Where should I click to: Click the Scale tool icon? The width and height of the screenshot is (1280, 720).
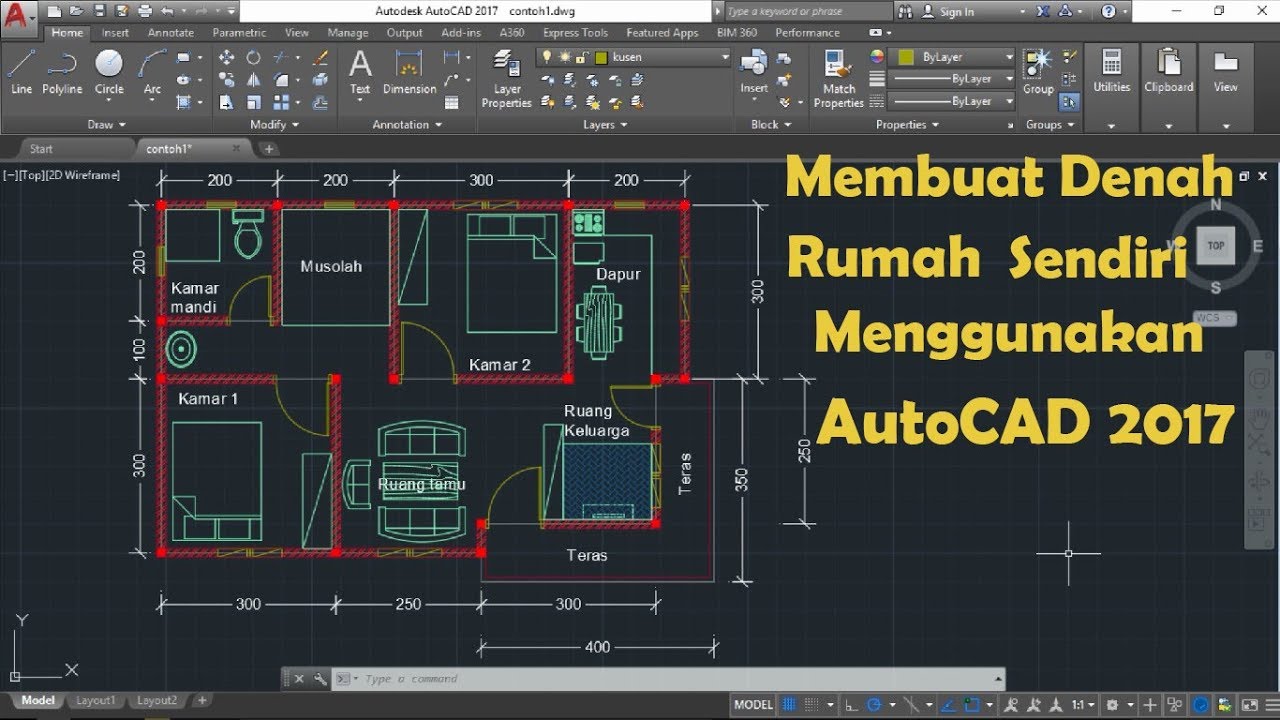point(254,102)
